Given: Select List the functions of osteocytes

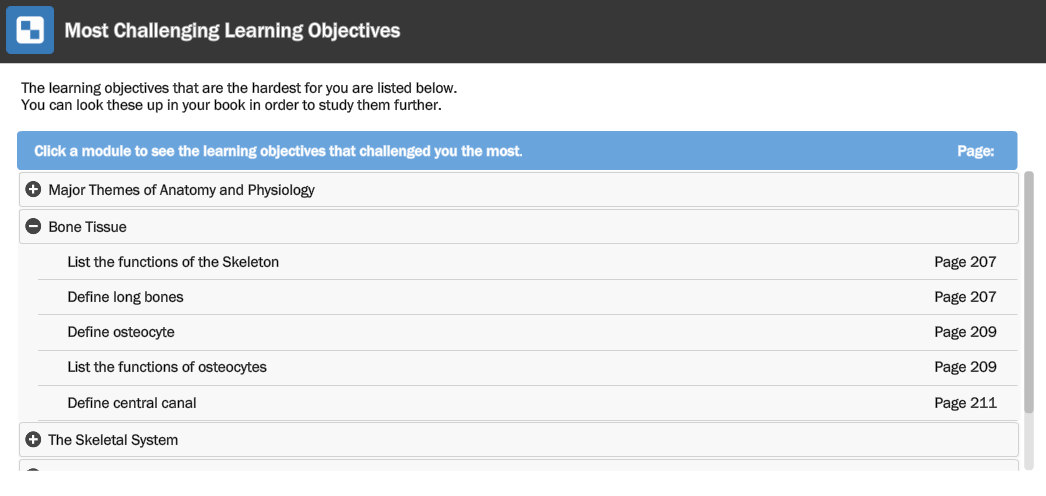Looking at the screenshot, I should (167, 367).
